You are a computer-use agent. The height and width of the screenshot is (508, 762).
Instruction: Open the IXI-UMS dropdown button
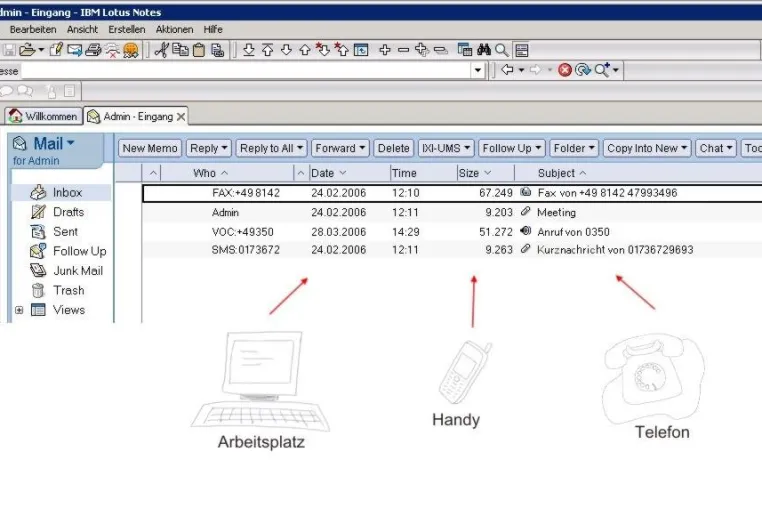(x=446, y=148)
